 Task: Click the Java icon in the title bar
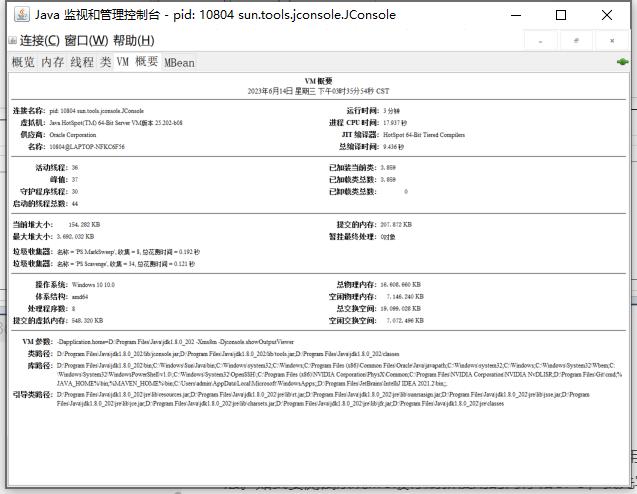pos(22,15)
